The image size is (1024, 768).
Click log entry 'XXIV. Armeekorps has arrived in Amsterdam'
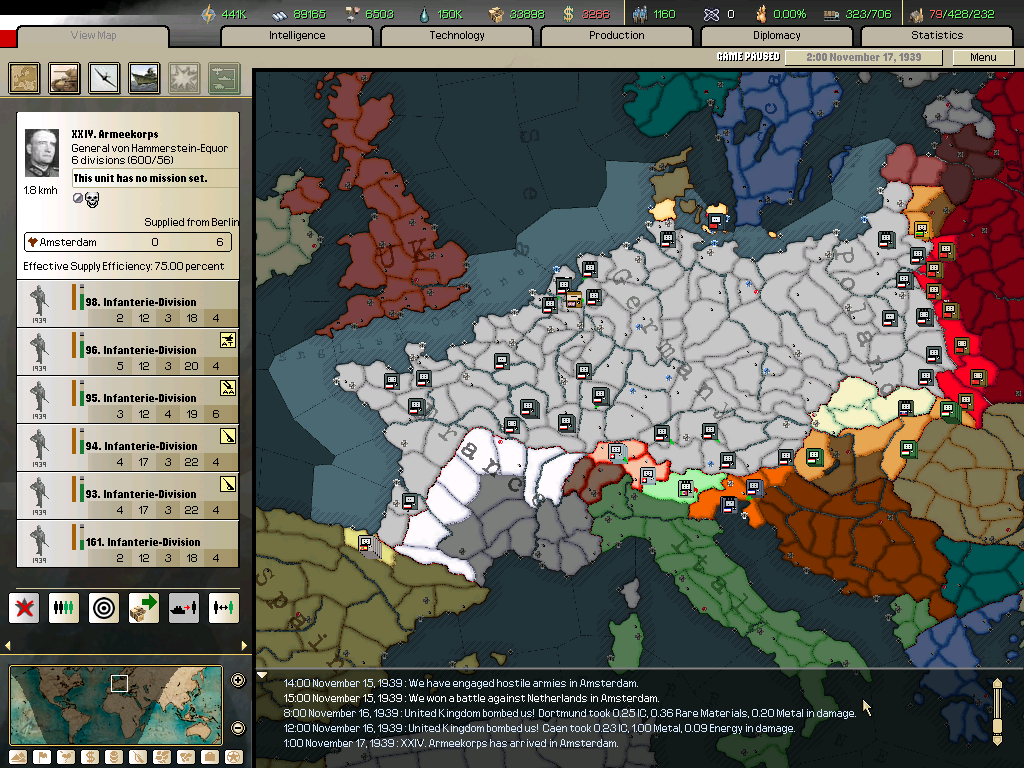point(451,743)
